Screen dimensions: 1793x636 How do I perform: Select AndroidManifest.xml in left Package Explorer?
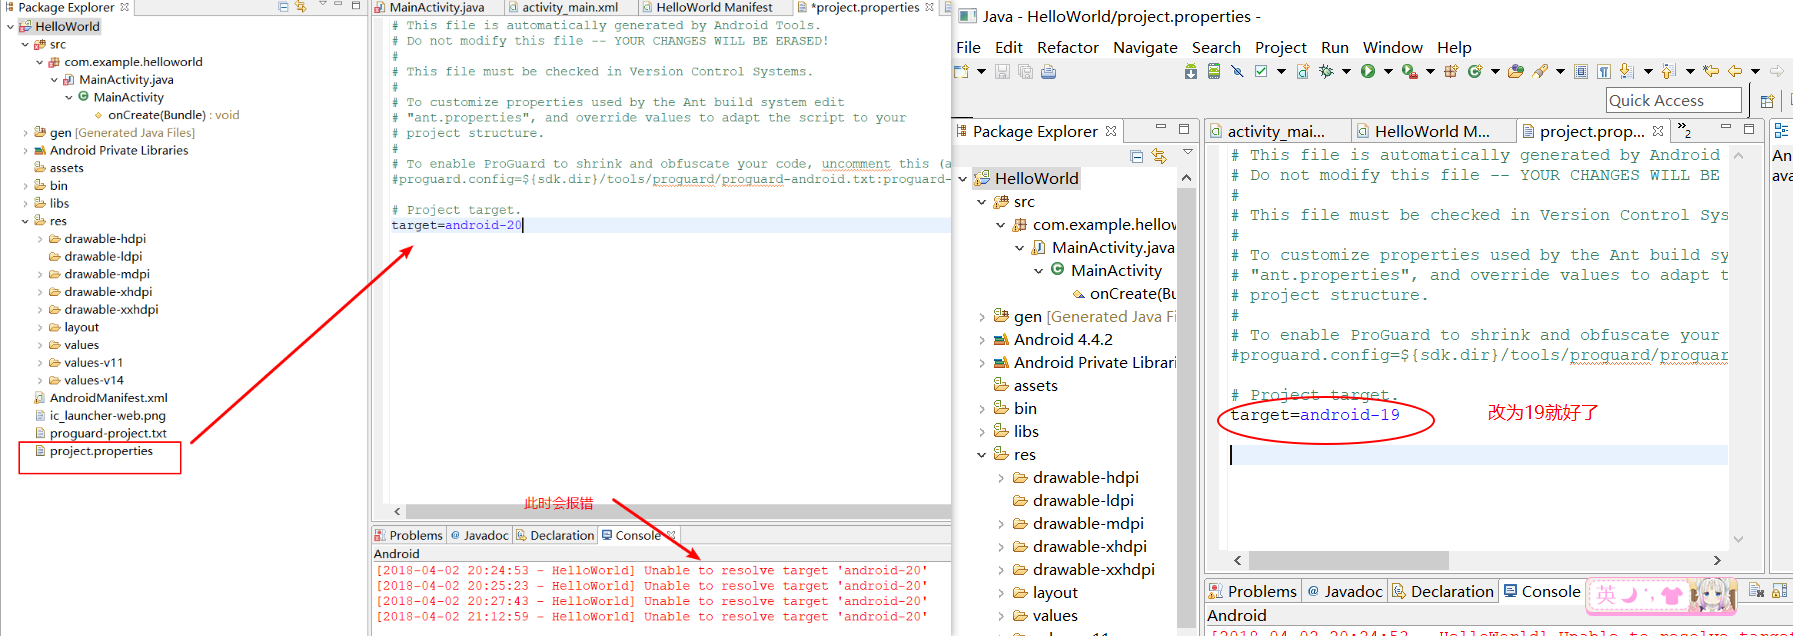tap(108, 398)
